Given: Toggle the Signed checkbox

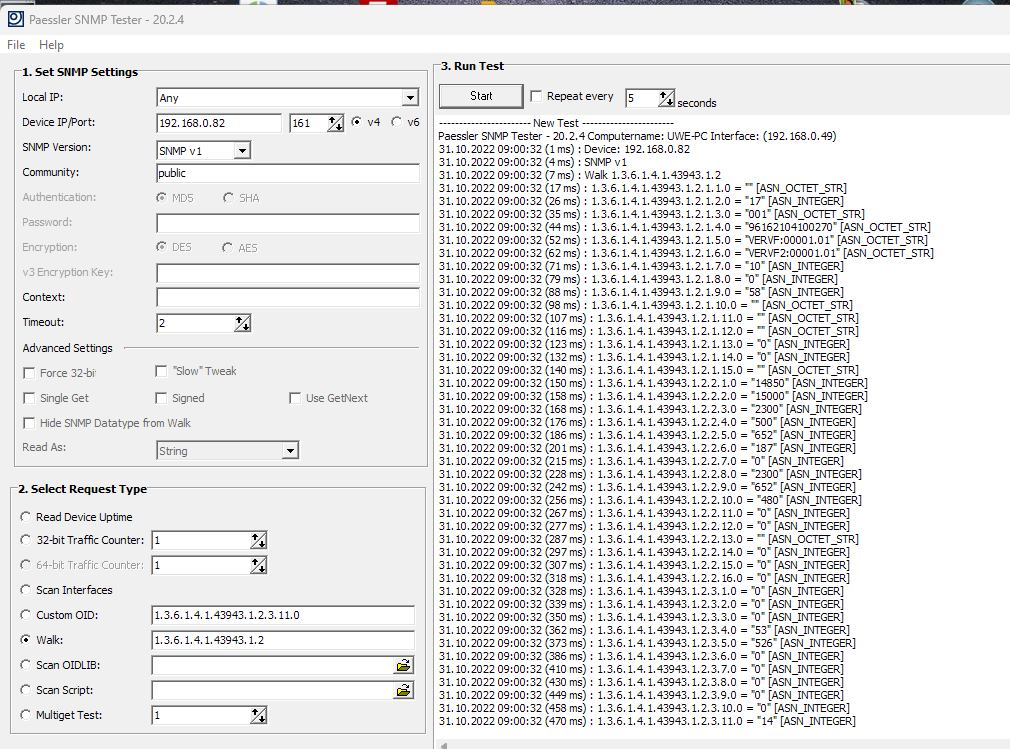Looking at the screenshot, I should click(x=161, y=398).
